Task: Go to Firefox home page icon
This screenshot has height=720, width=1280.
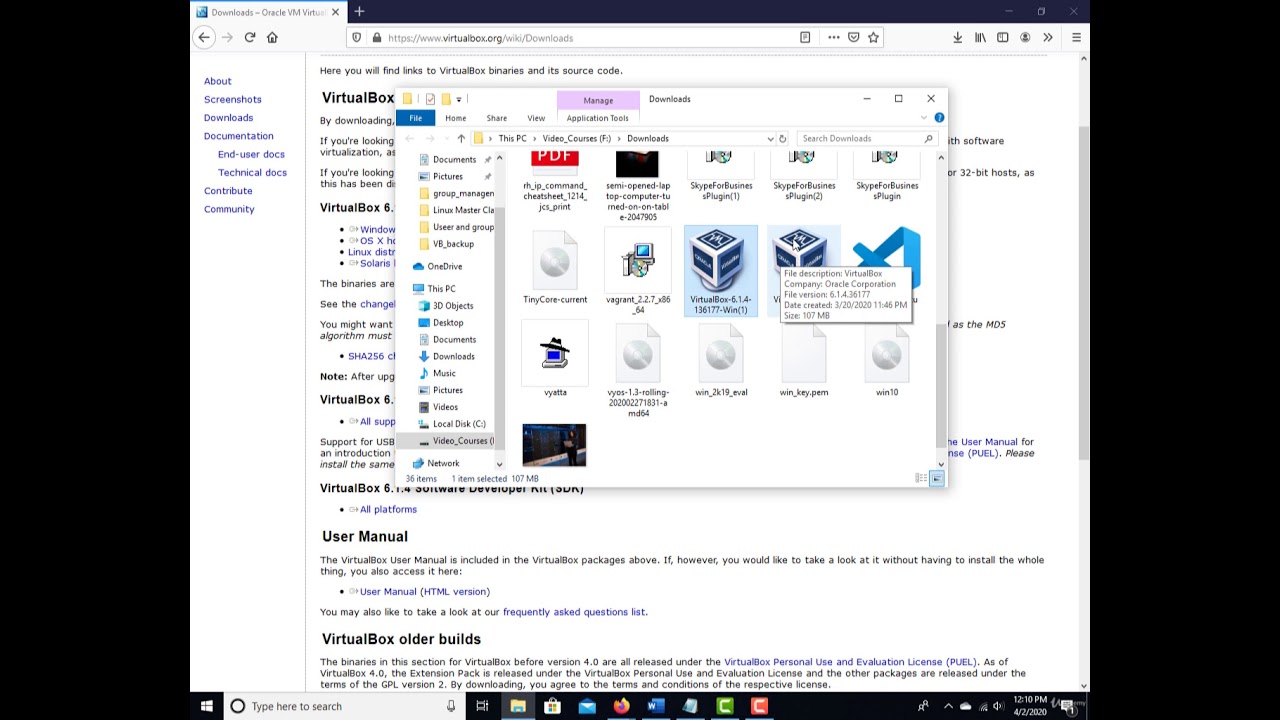Action: 272,38
